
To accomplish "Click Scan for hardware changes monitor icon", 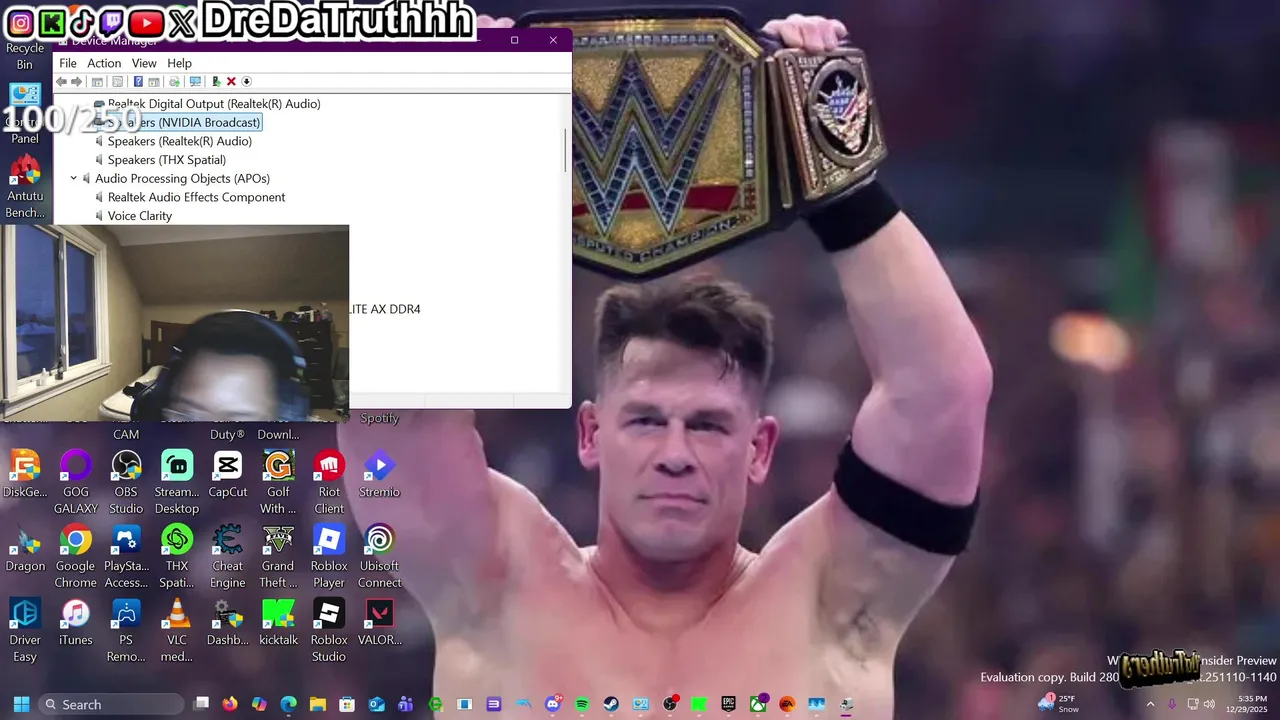I will point(195,81).
